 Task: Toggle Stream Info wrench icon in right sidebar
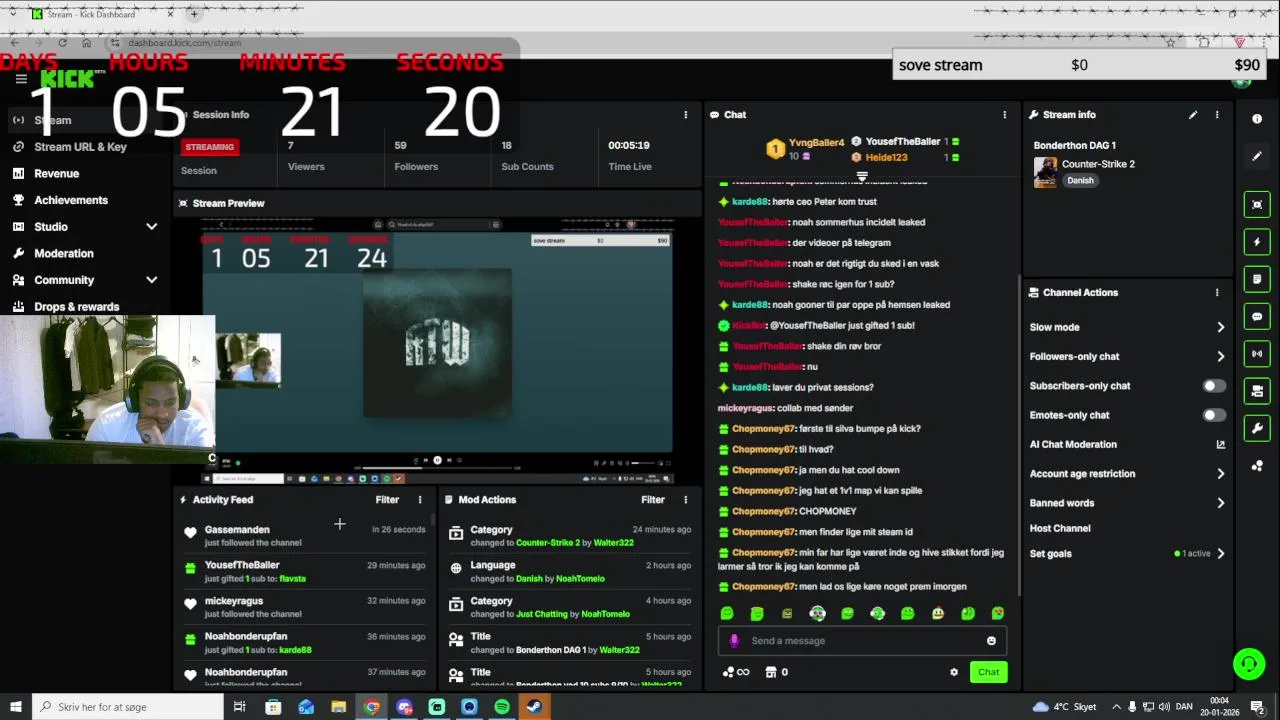(1257, 428)
